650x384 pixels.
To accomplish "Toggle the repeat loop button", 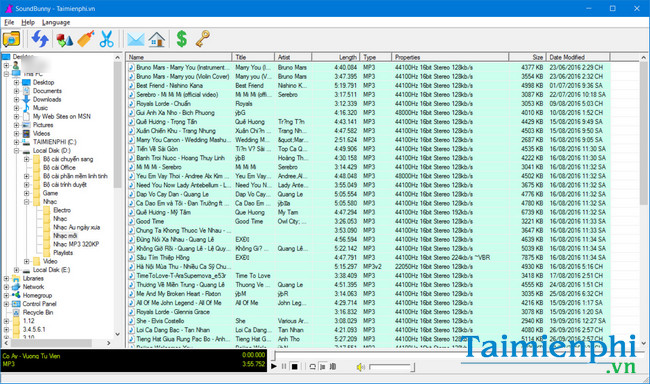I will click(313, 367).
